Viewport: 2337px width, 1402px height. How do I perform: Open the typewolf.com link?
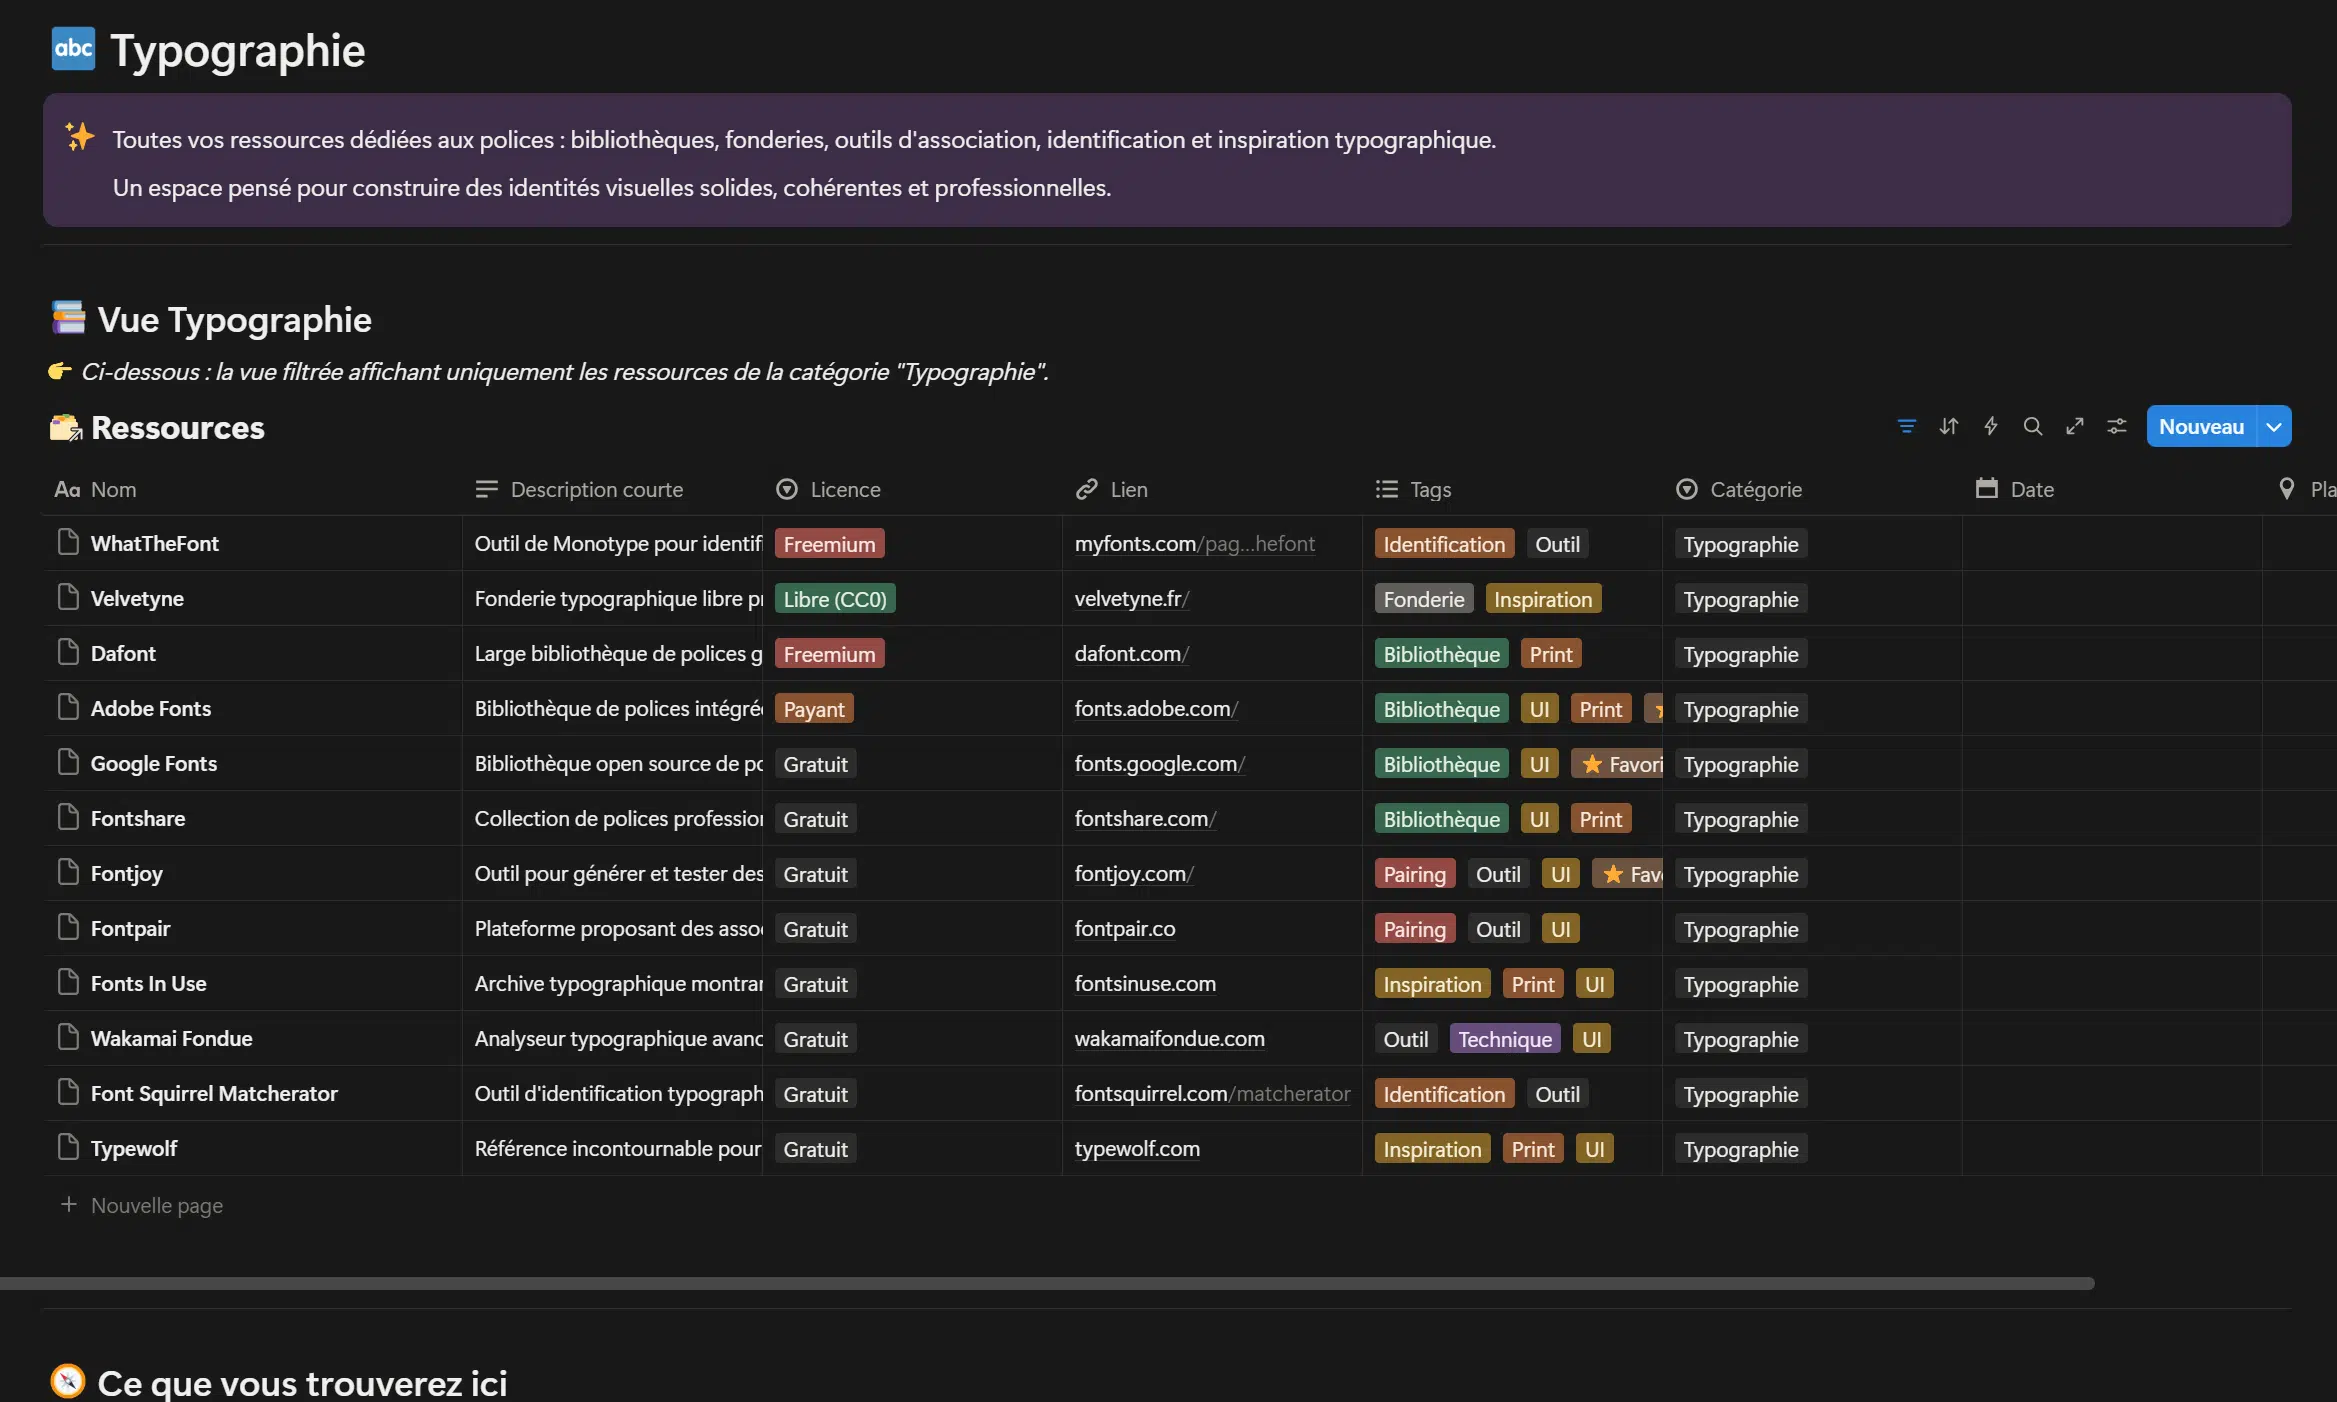pos(1136,1148)
